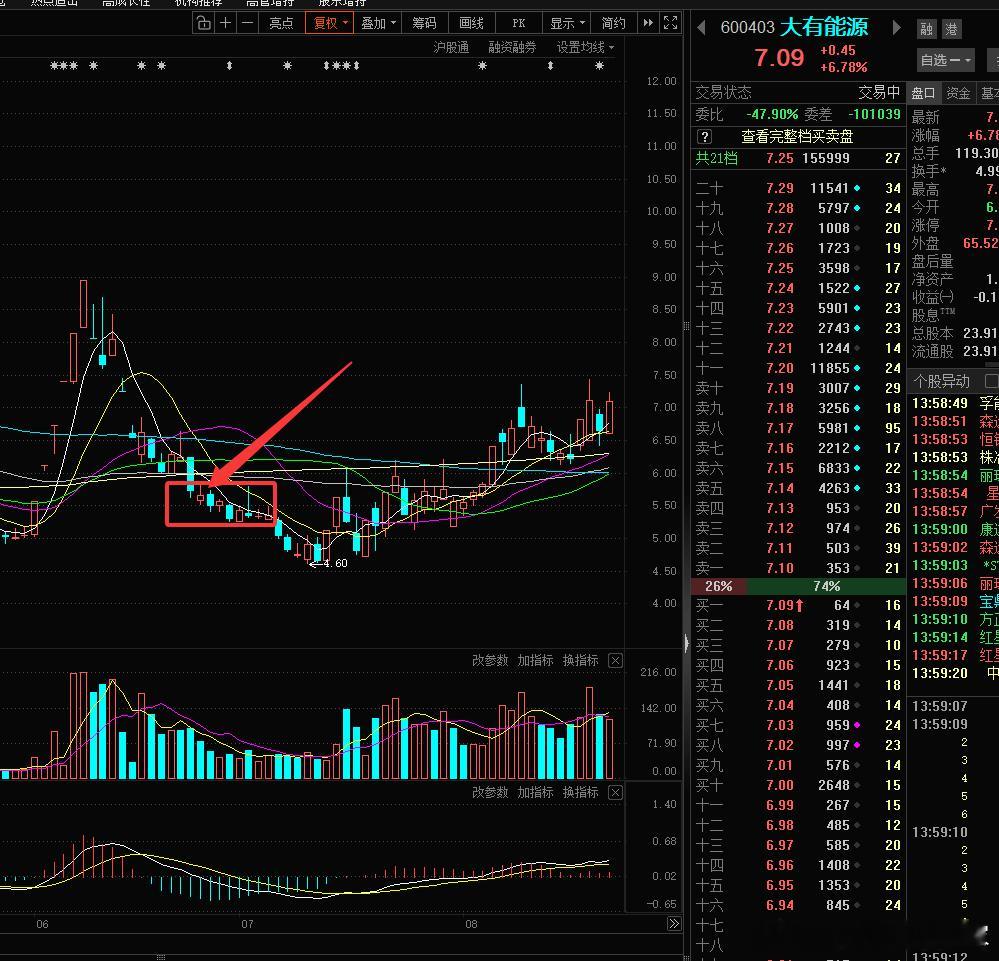Zoom in chart with plus icon
Viewport: 999px width, 961px height.
click(226, 24)
